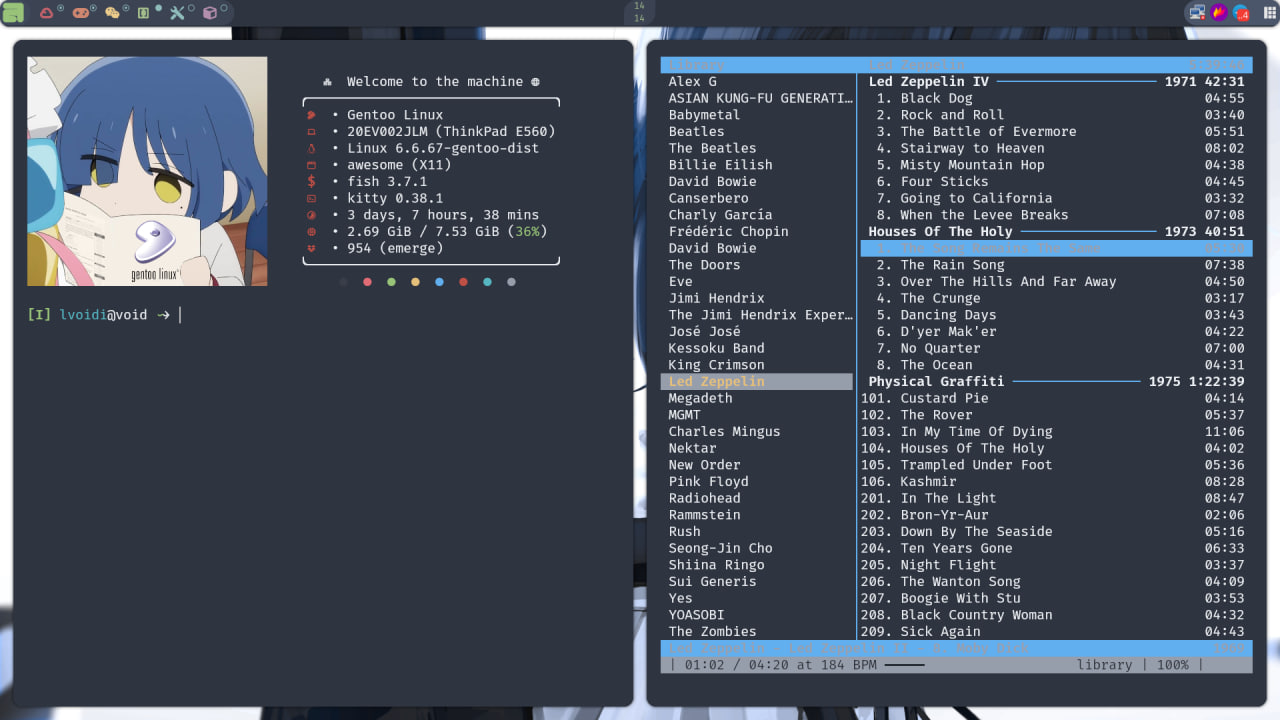Screen dimensions: 1280x720
Task: Select the track Stairway to Heaven
Action: [971, 148]
